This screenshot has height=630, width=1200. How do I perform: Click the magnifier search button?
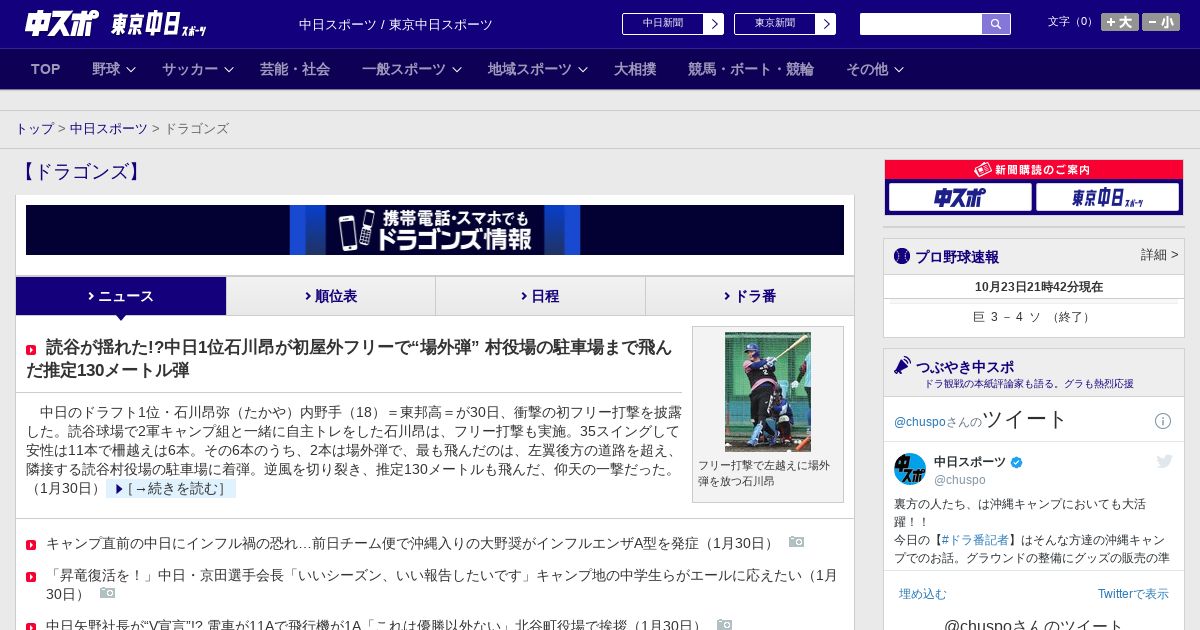coord(996,24)
